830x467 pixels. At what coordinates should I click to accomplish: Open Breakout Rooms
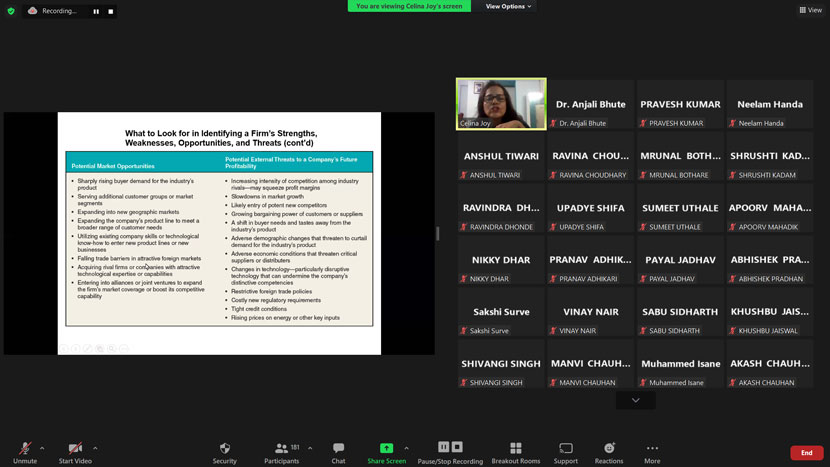[x=515, y=449]
